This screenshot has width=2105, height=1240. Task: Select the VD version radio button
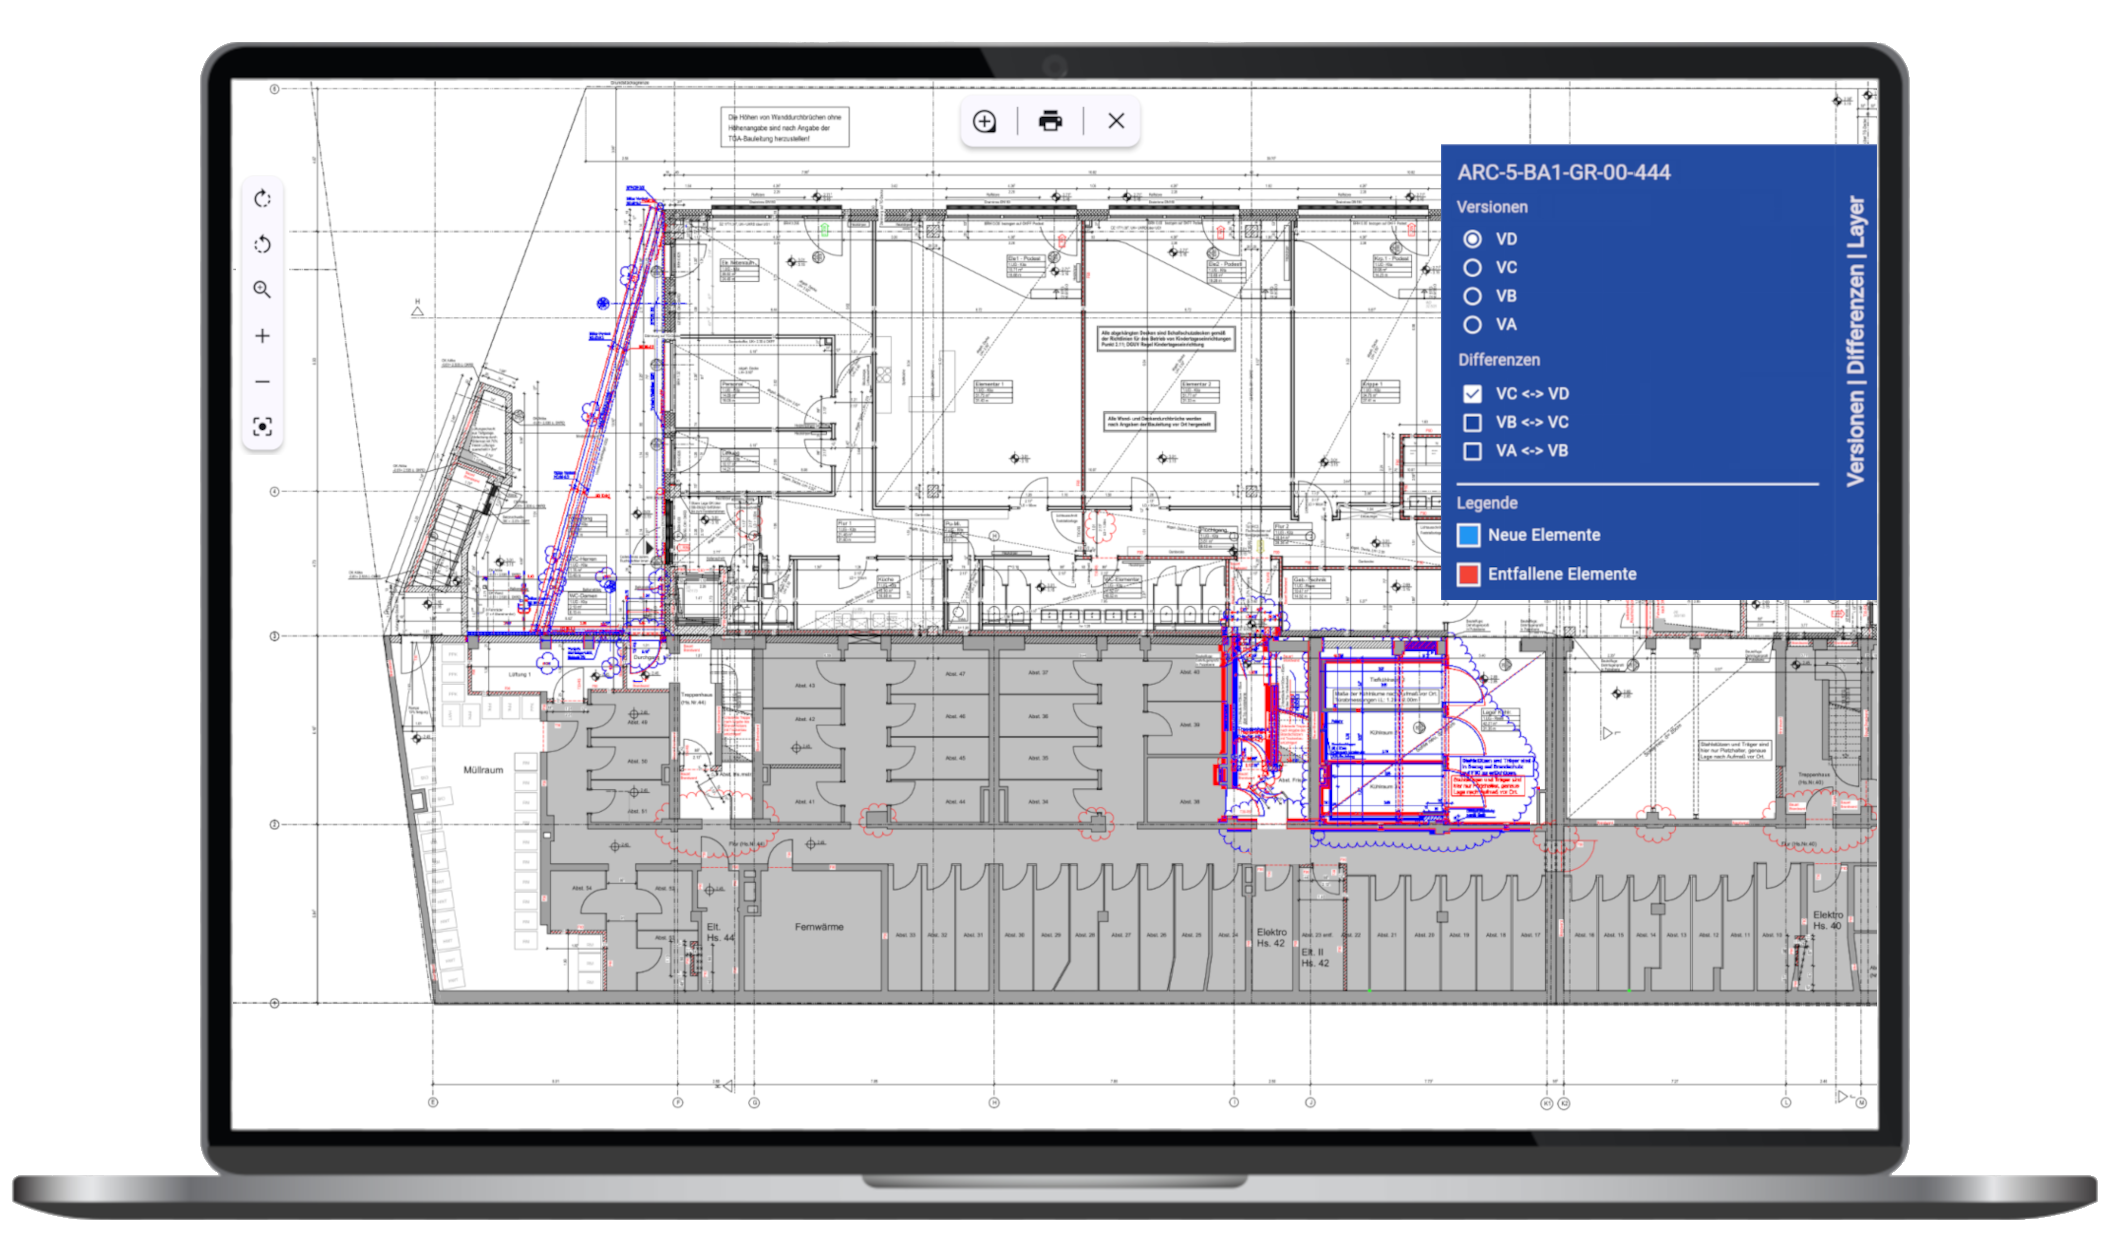tap(1472, 239)
